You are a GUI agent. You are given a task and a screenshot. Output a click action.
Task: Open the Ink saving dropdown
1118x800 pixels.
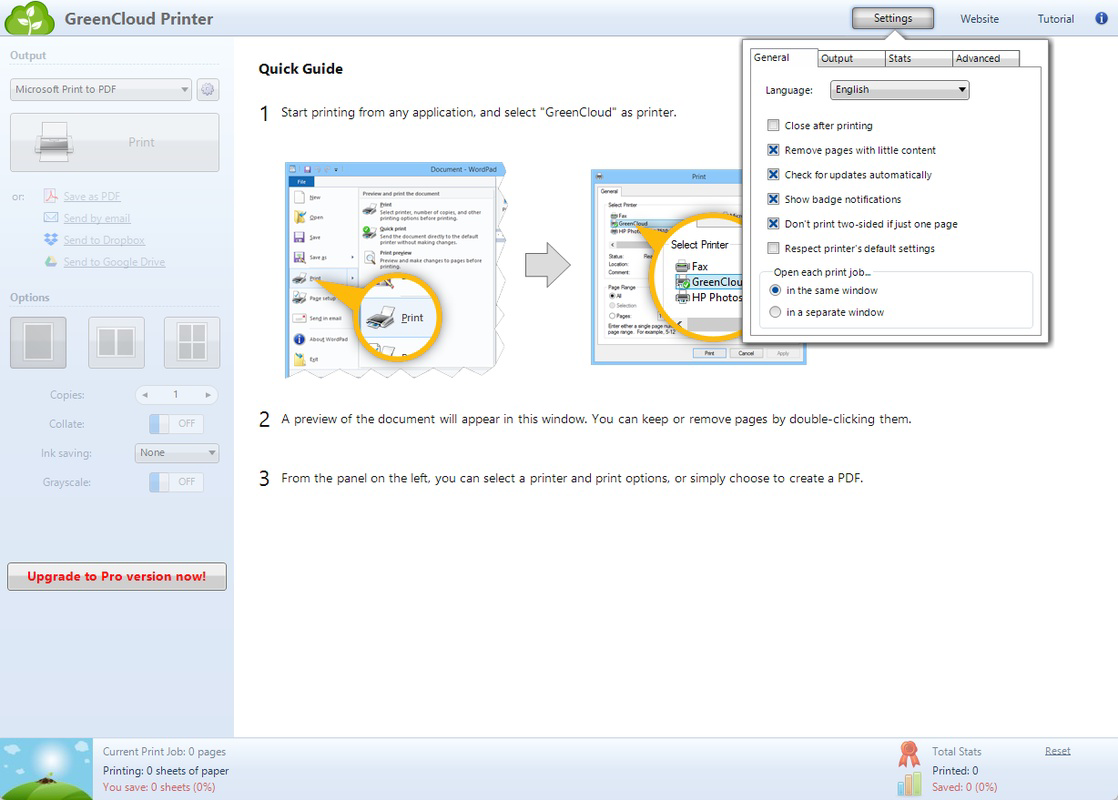[x=177, y=453]
